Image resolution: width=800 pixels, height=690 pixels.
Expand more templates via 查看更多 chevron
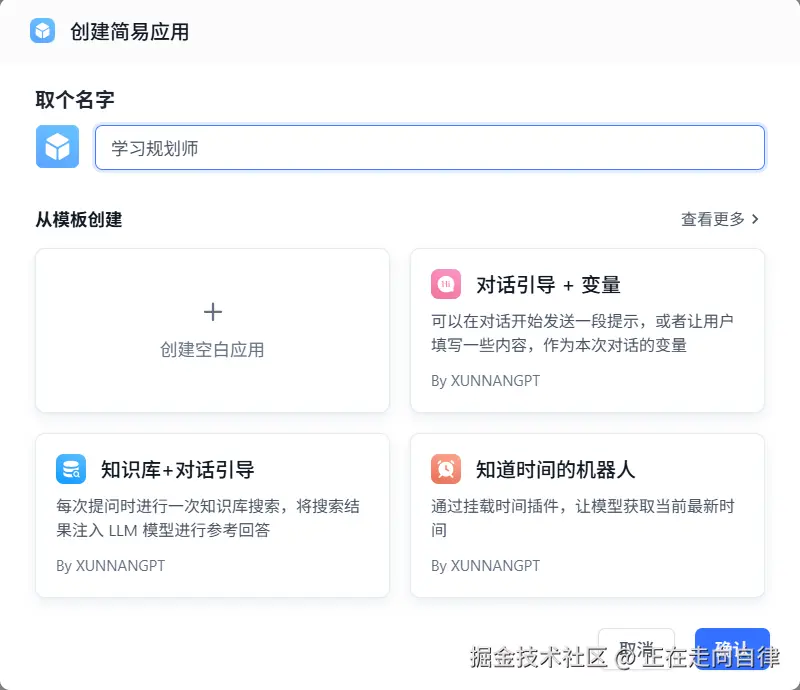(755, 219)
